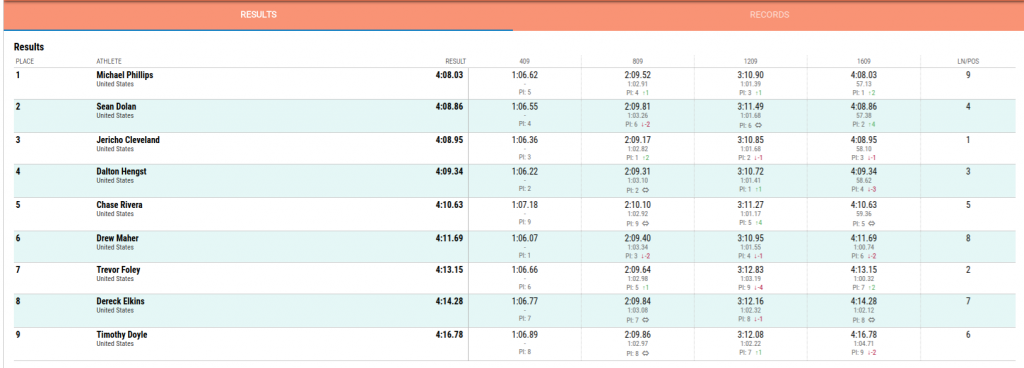Click Drew Maher's 409 split time 1:06.07

point(525,239)
